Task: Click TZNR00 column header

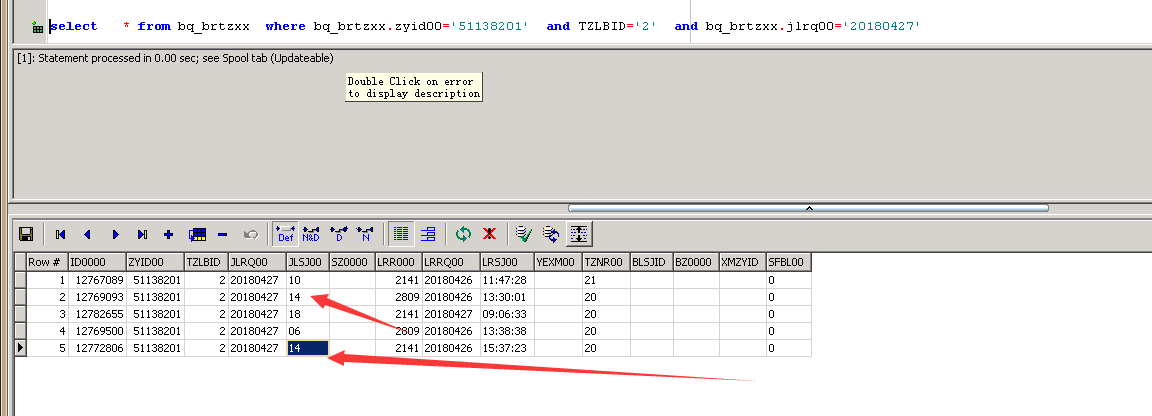Action: [605, 262]
